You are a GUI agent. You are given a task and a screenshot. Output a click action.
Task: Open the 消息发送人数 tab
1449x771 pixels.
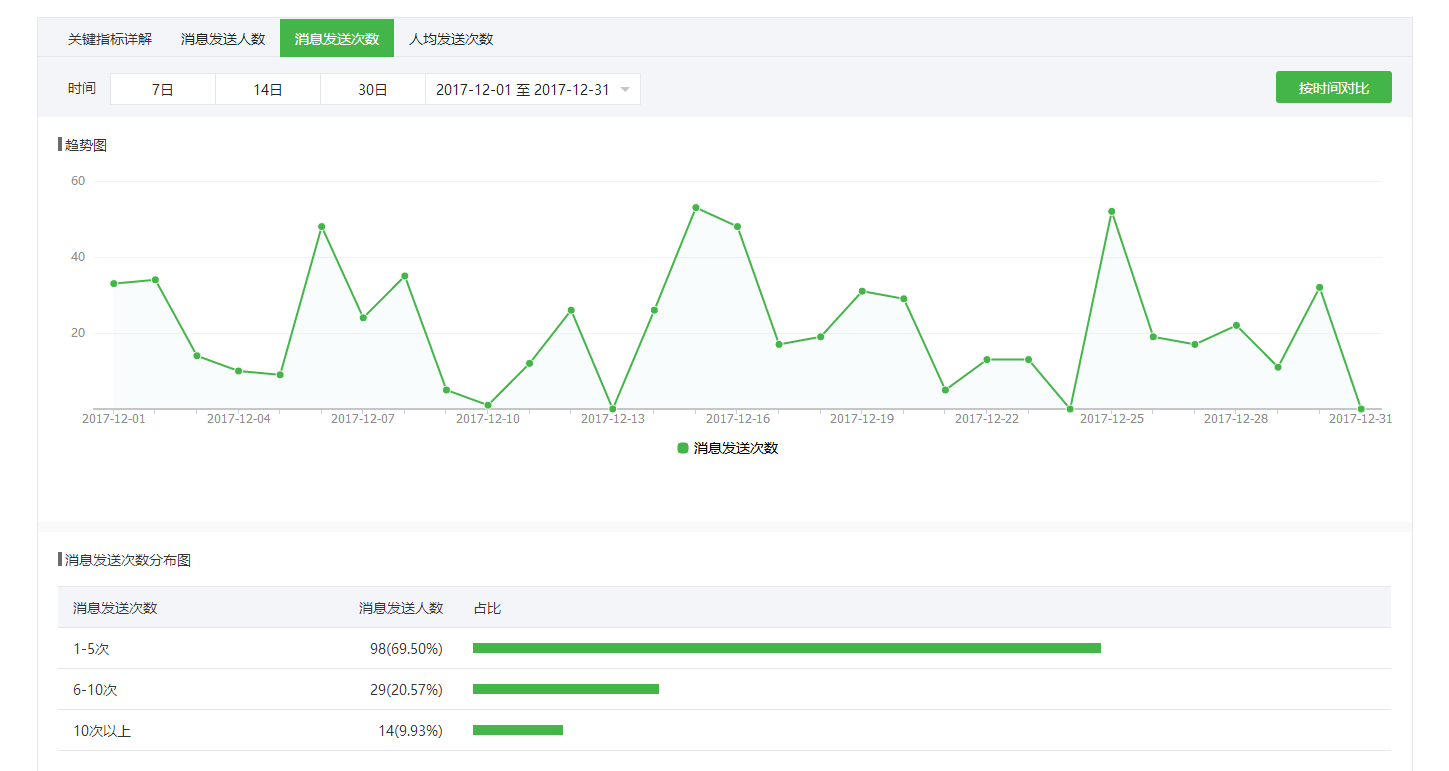tap(223, 39)
